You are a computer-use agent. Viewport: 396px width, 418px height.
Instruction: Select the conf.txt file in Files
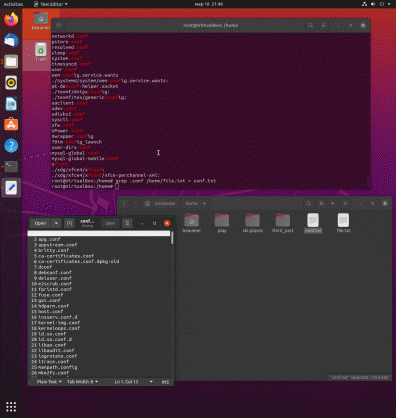coord(313,223)
